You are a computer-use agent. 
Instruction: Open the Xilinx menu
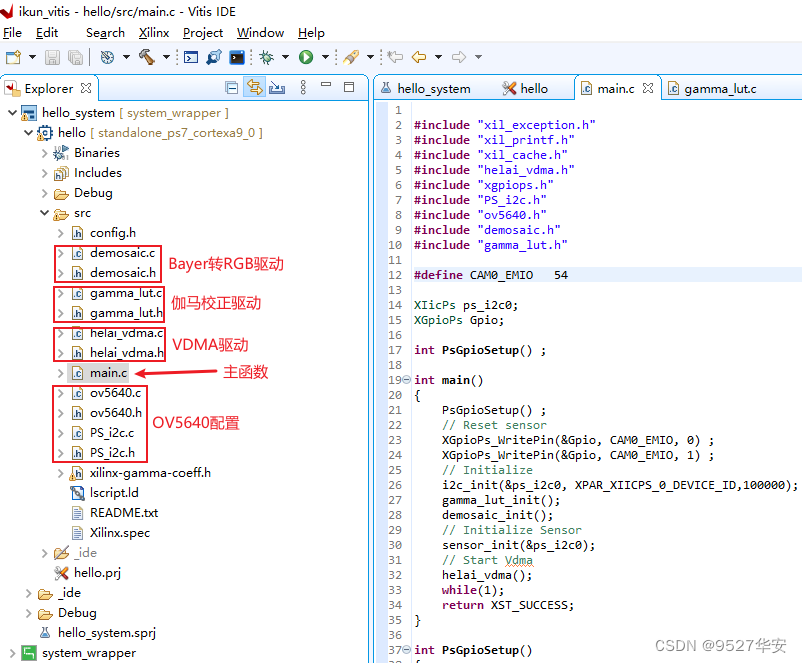[153, 33]
